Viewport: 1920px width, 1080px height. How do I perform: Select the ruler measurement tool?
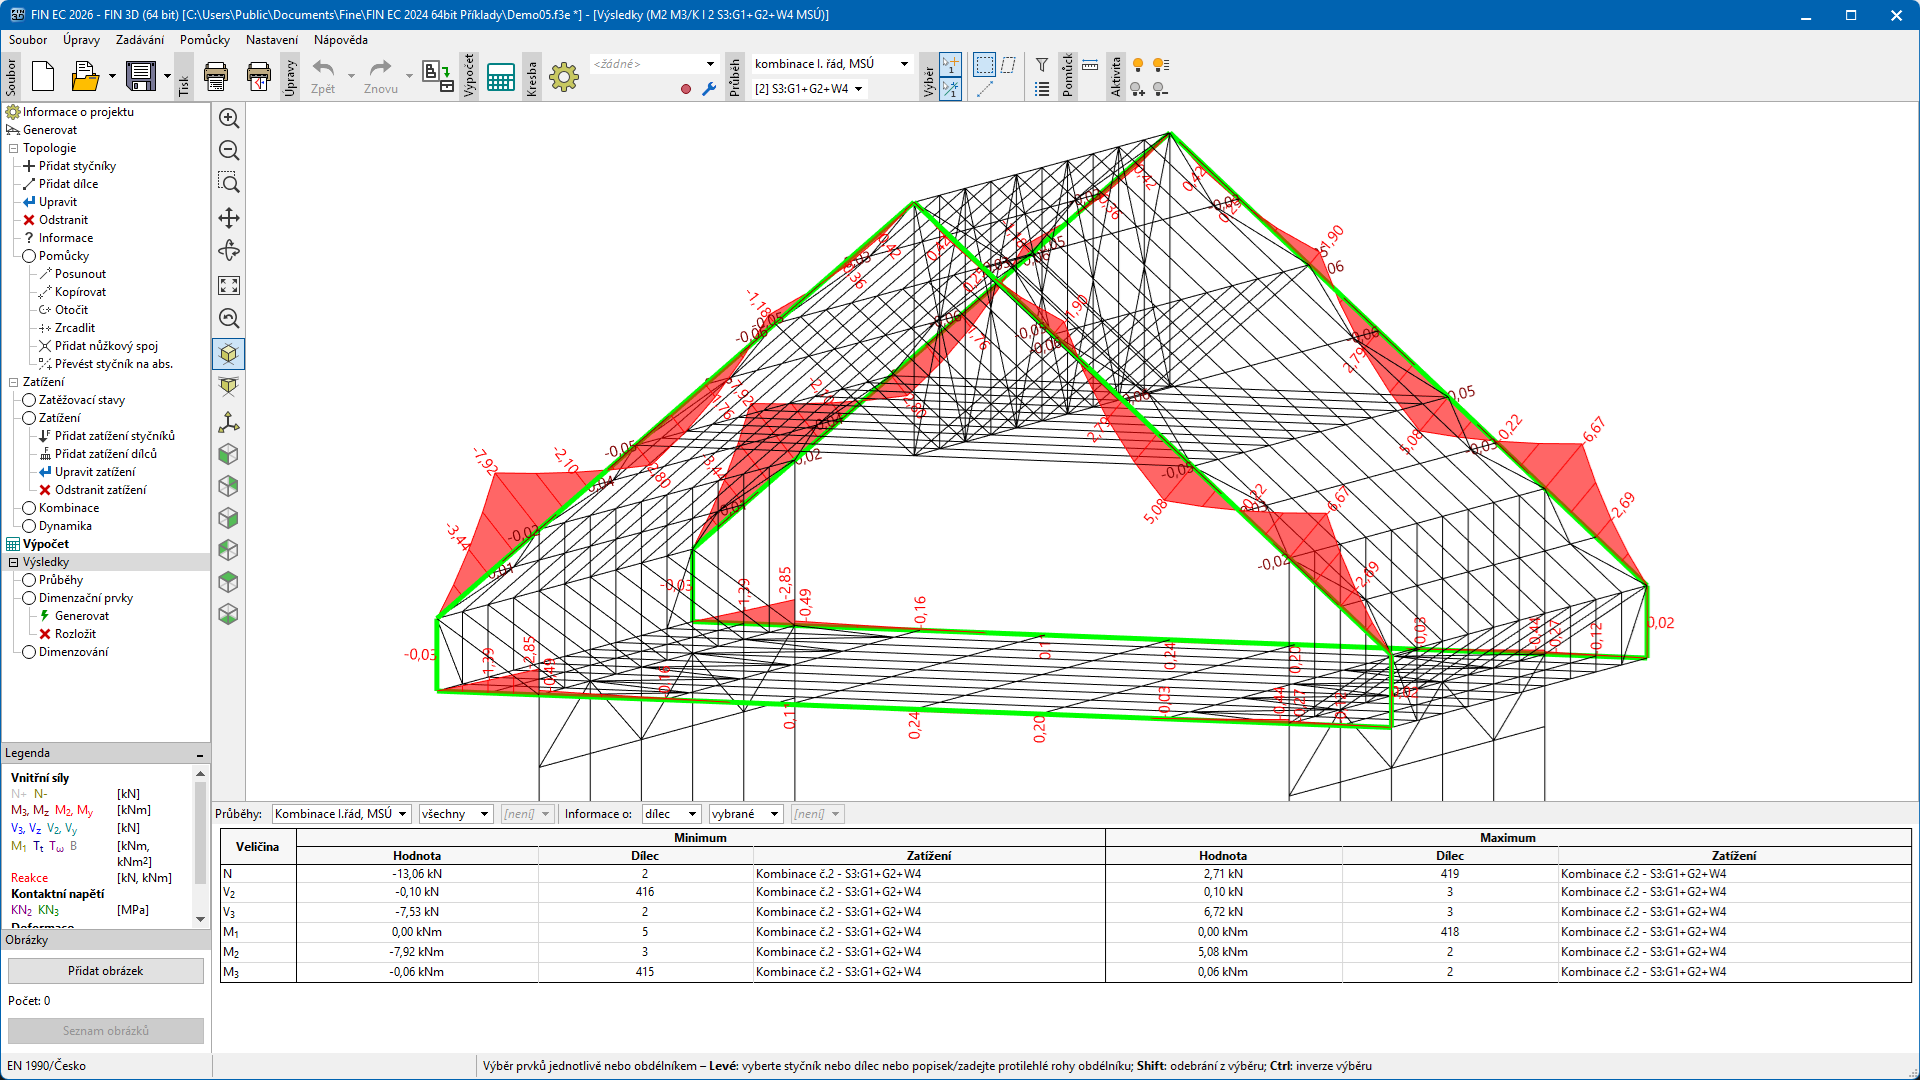1090,65
